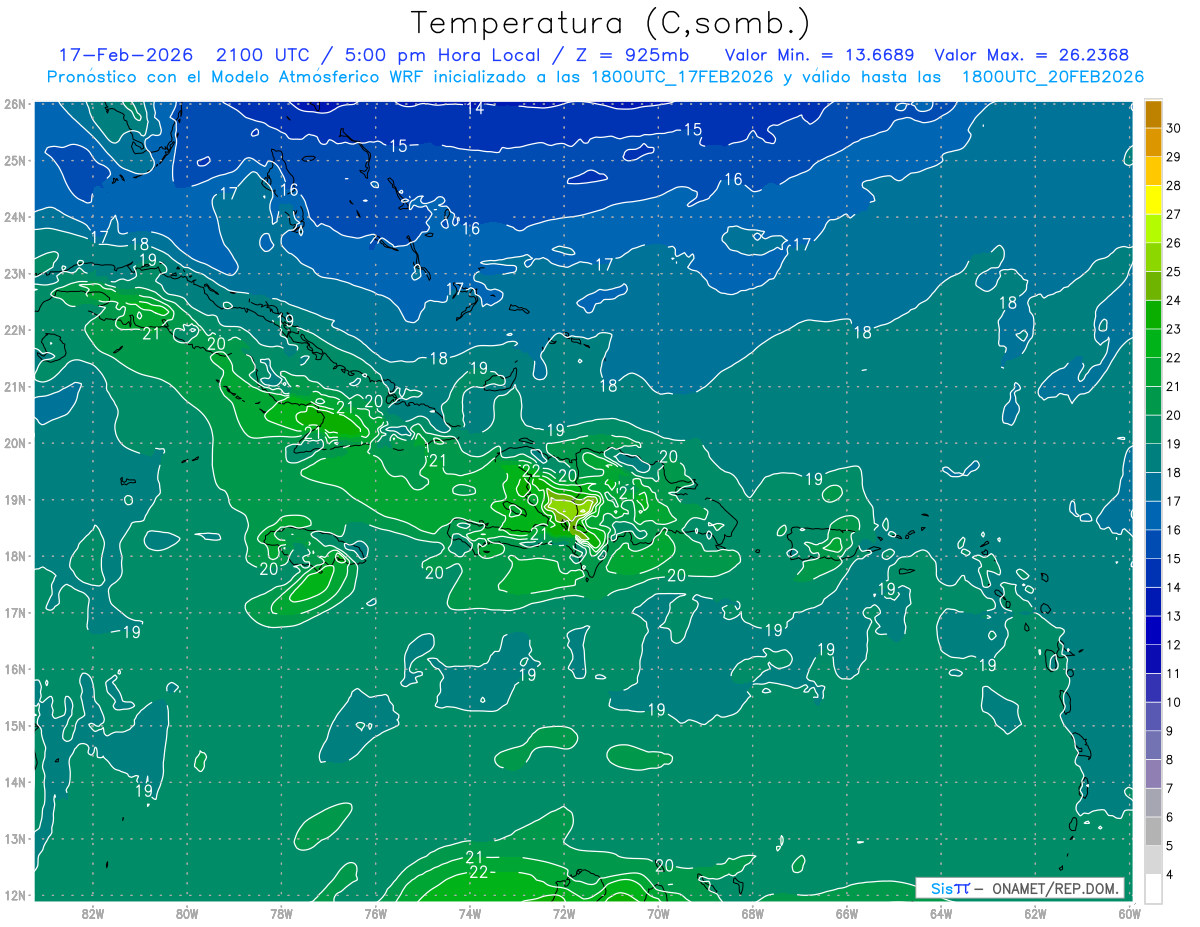Image resolution: width=1200 pixels, height=927 pixels.
Task: Click the "70W" longitude label
Action: tap(658, 914)
